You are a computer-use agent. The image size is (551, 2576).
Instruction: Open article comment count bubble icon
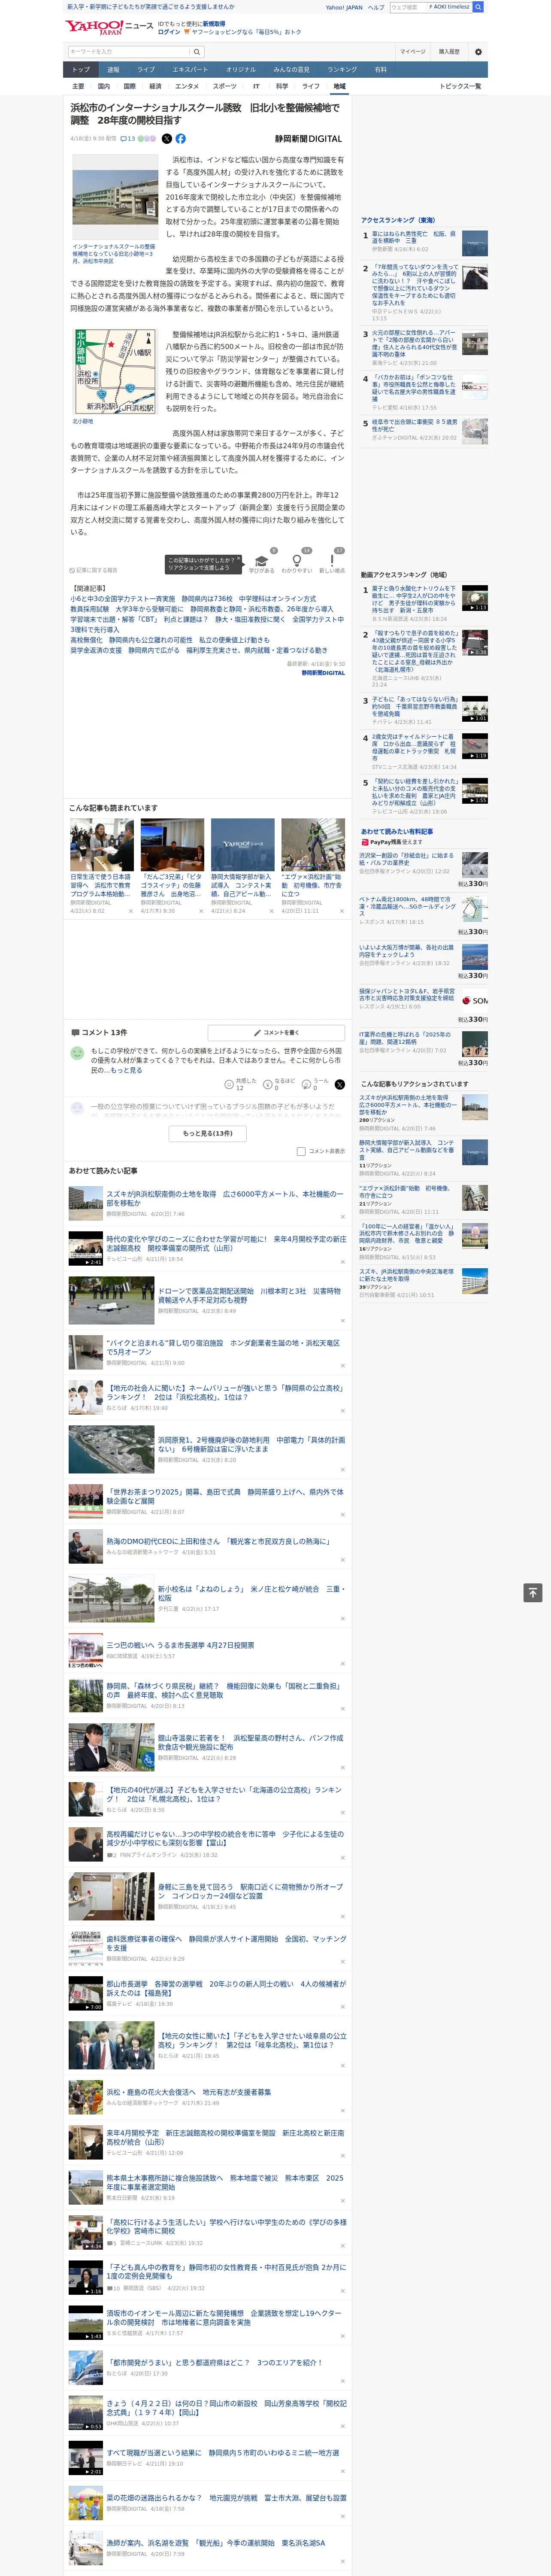tap(123, 139)
